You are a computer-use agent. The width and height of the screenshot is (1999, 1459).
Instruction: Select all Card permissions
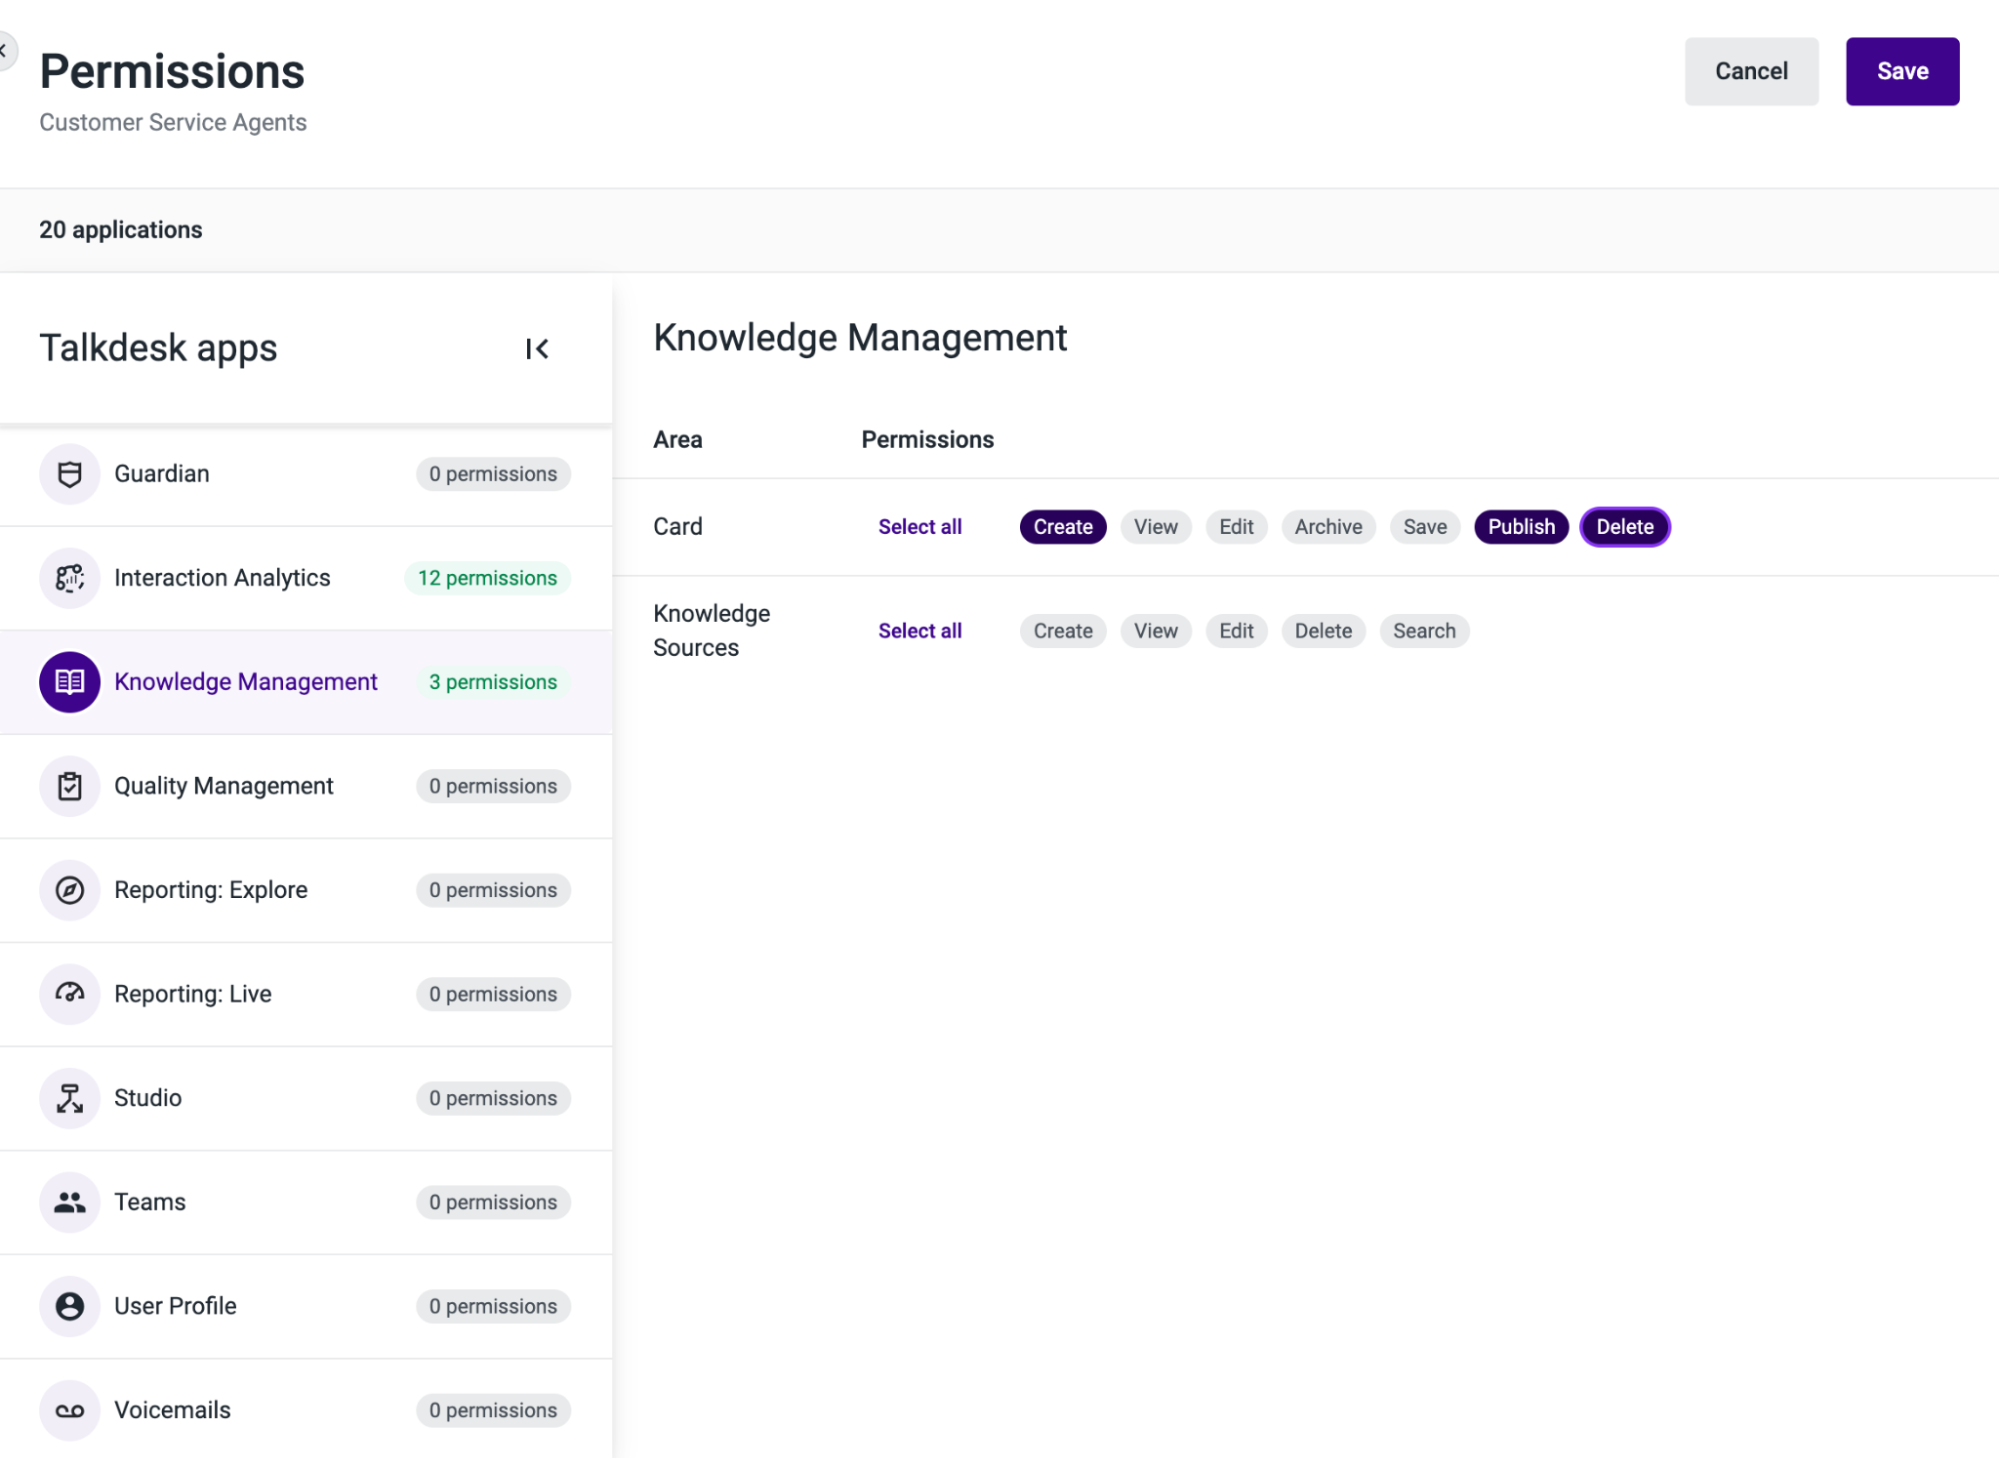(x=920, y=527)
